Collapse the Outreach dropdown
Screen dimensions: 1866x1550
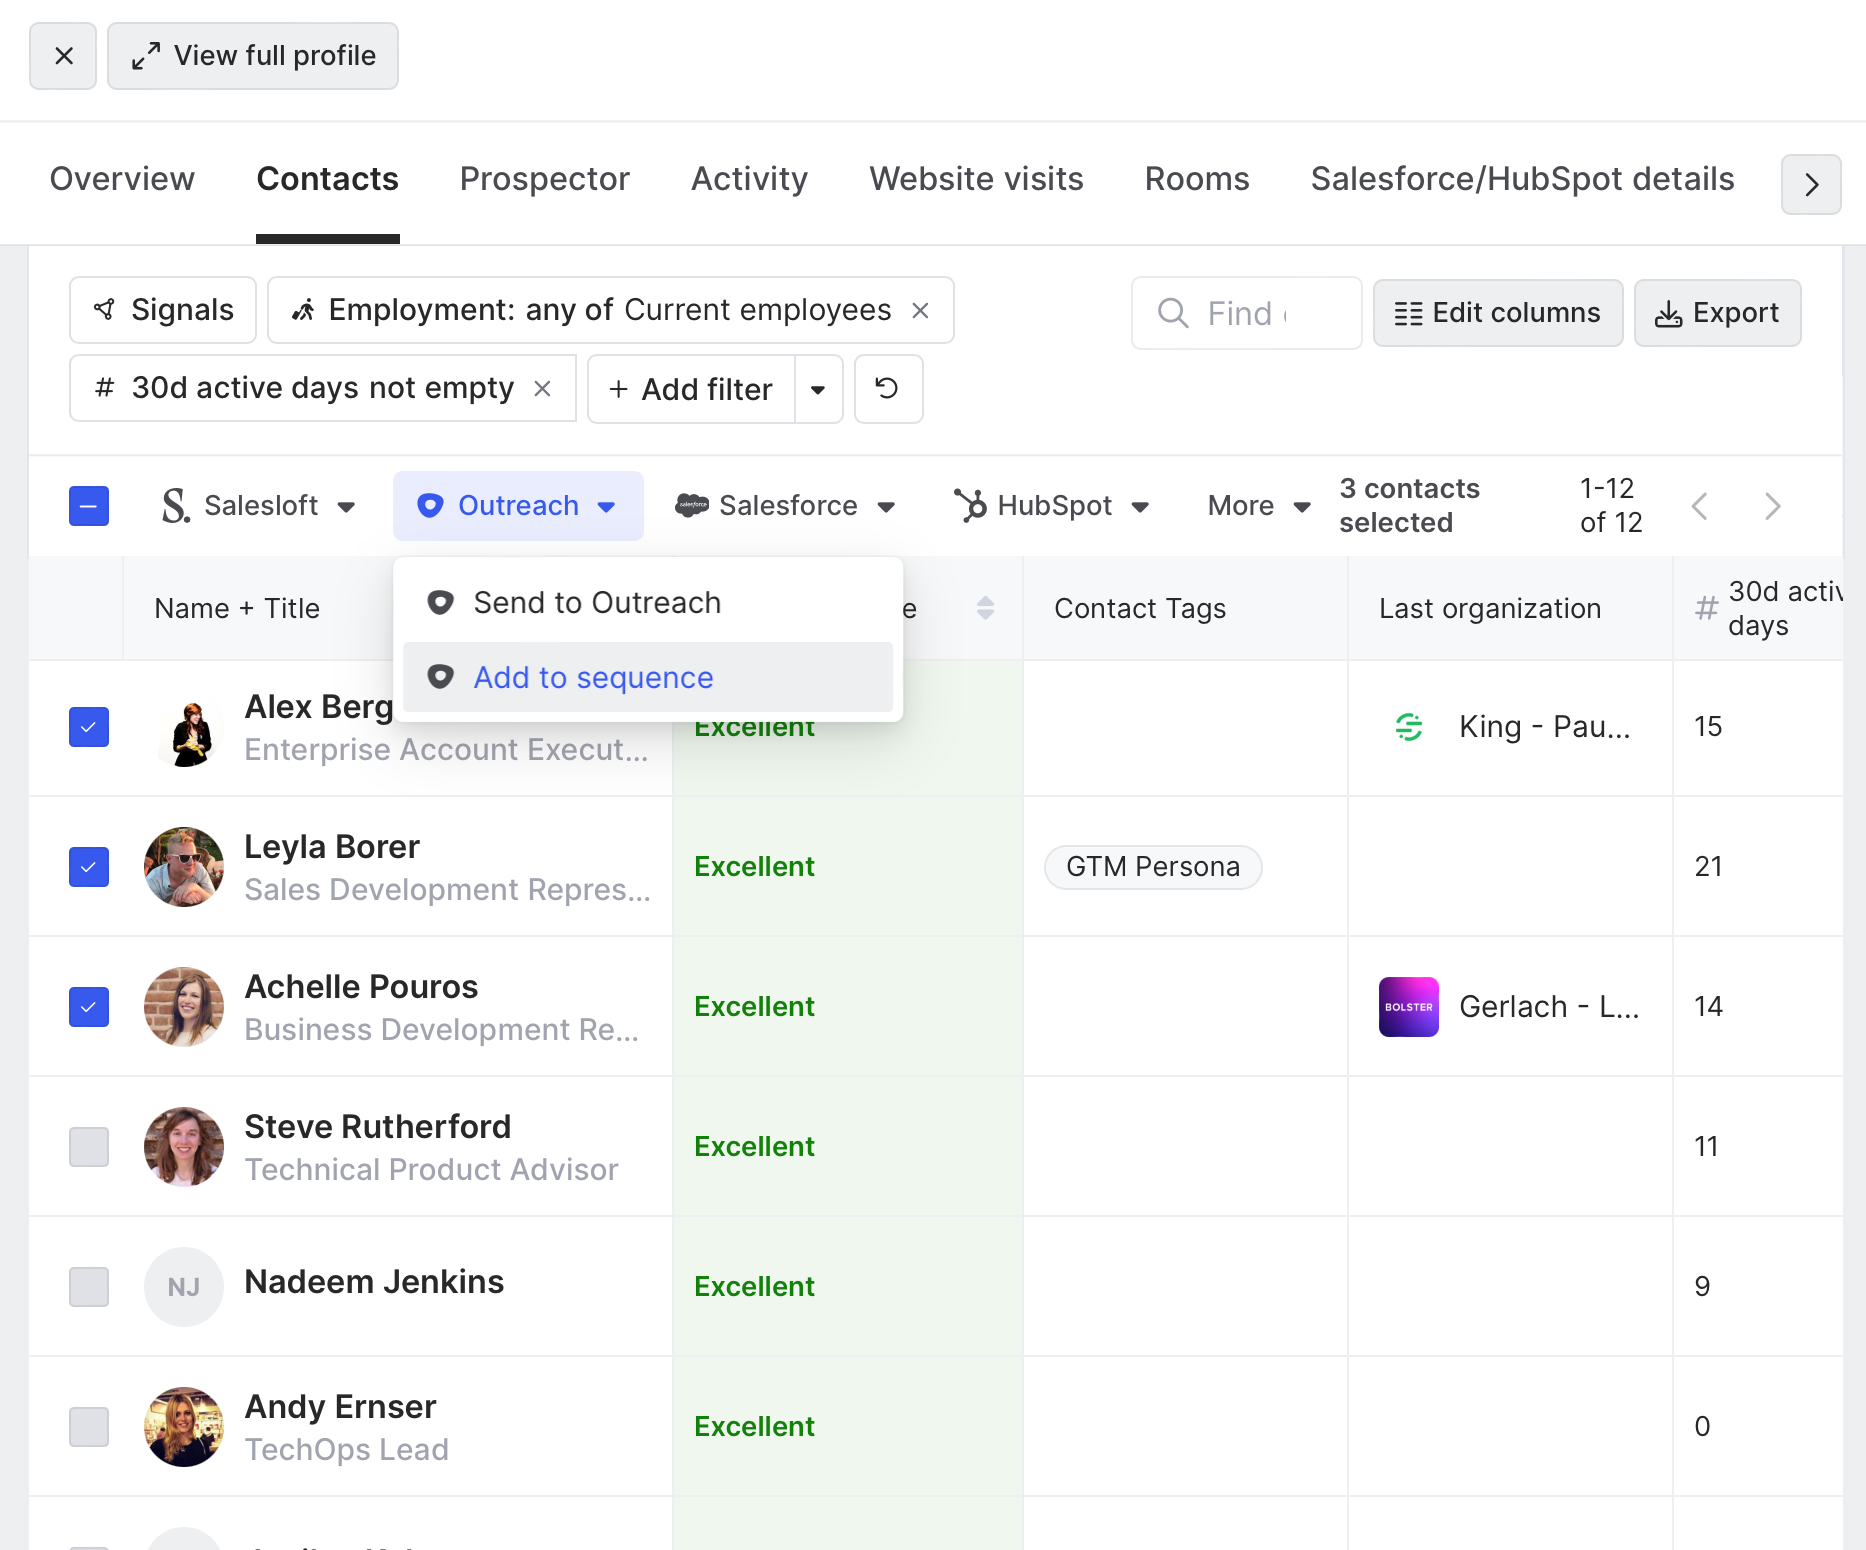point(518,506)
